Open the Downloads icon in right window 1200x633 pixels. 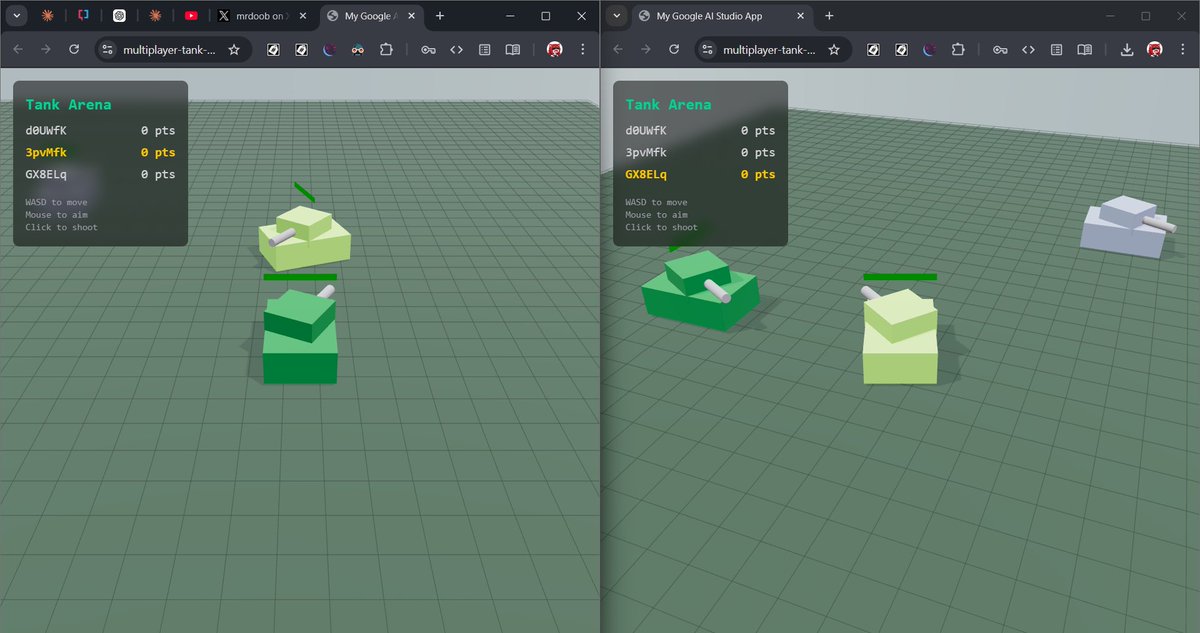1127,49
